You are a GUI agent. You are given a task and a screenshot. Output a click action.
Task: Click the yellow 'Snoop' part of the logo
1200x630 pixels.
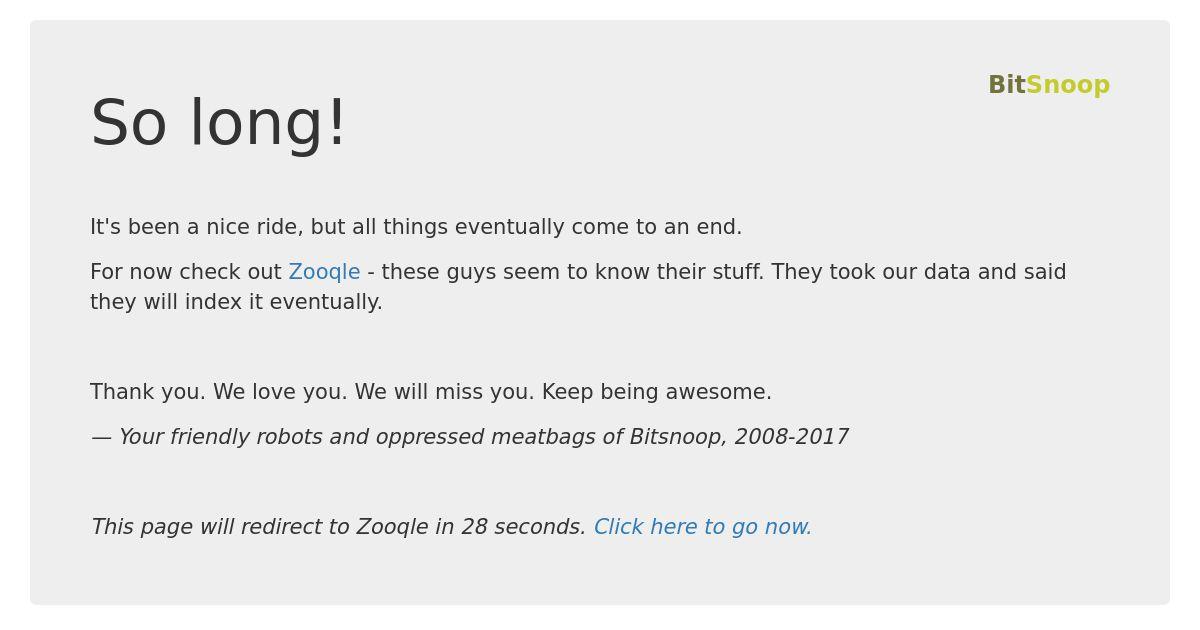pyautogui.click(x=1068, y=85)
